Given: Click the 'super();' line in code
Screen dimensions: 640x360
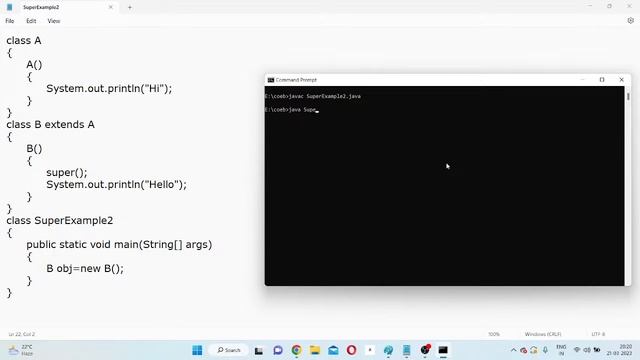Looking at the screenshot, I should (67, 172).
